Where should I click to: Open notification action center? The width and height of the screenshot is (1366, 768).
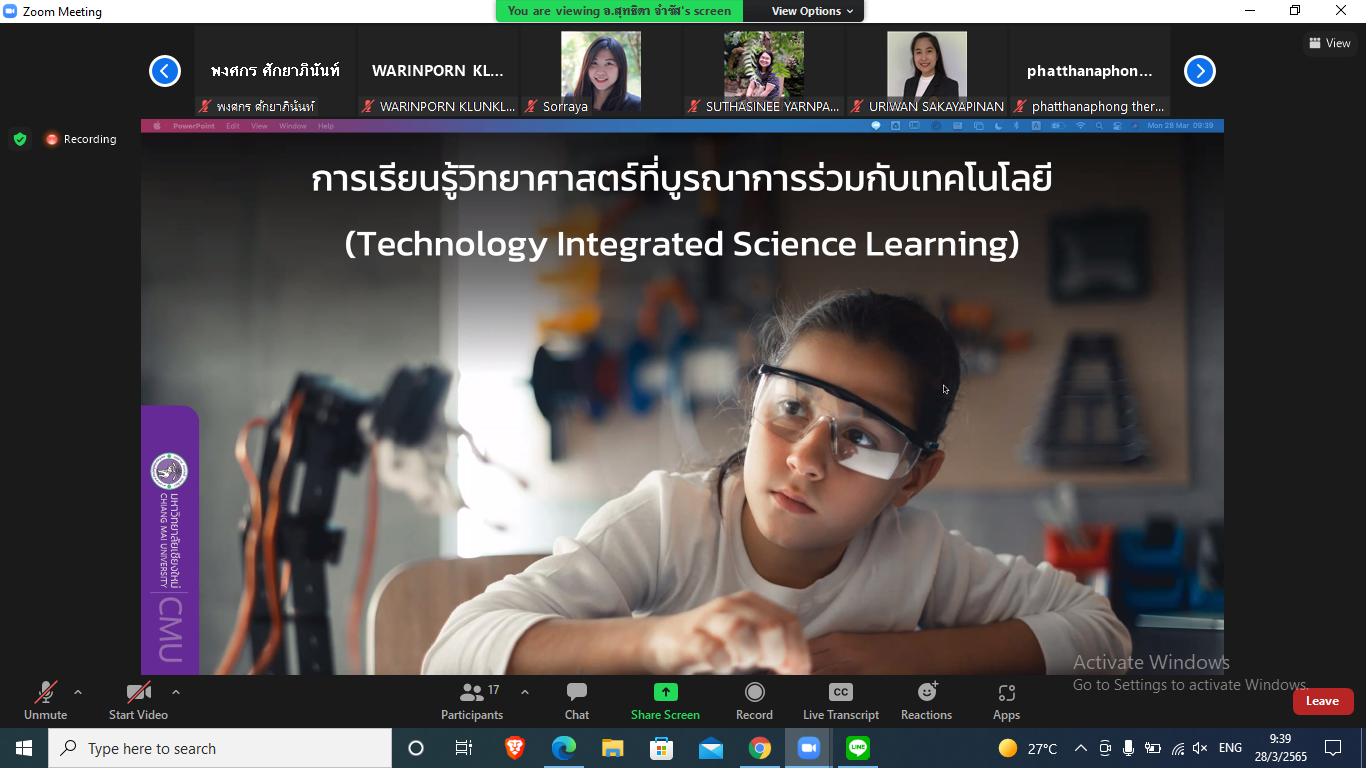(1333, 748)
